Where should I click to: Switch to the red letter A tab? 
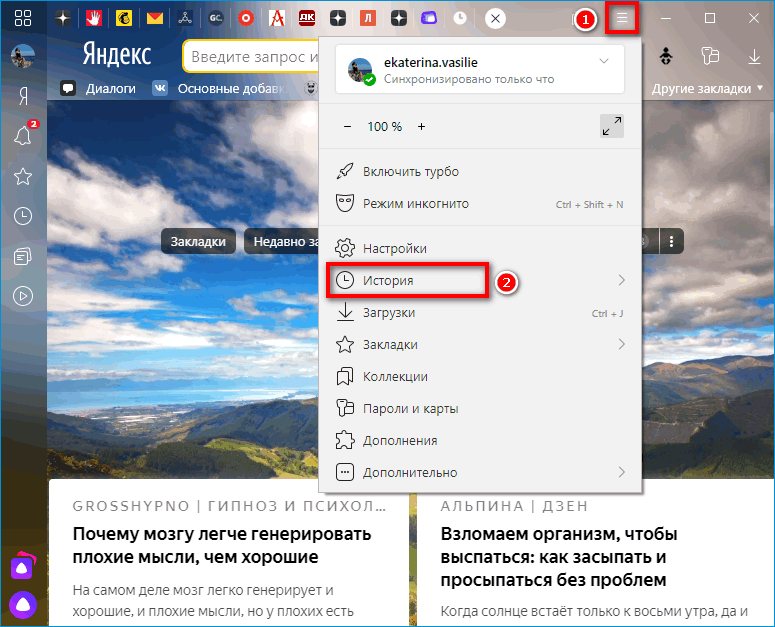click(x=277, y=18)
